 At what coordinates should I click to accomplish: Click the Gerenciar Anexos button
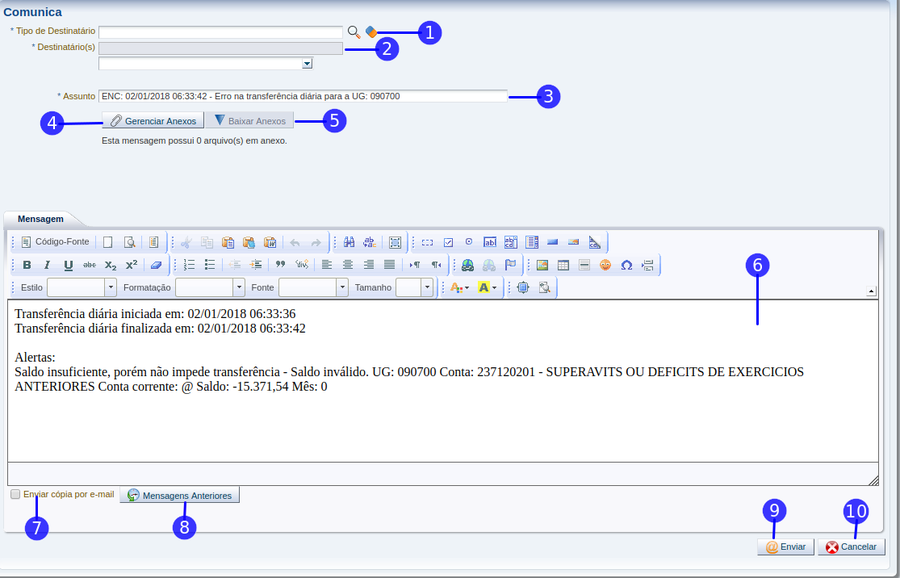tap(153, 121)
